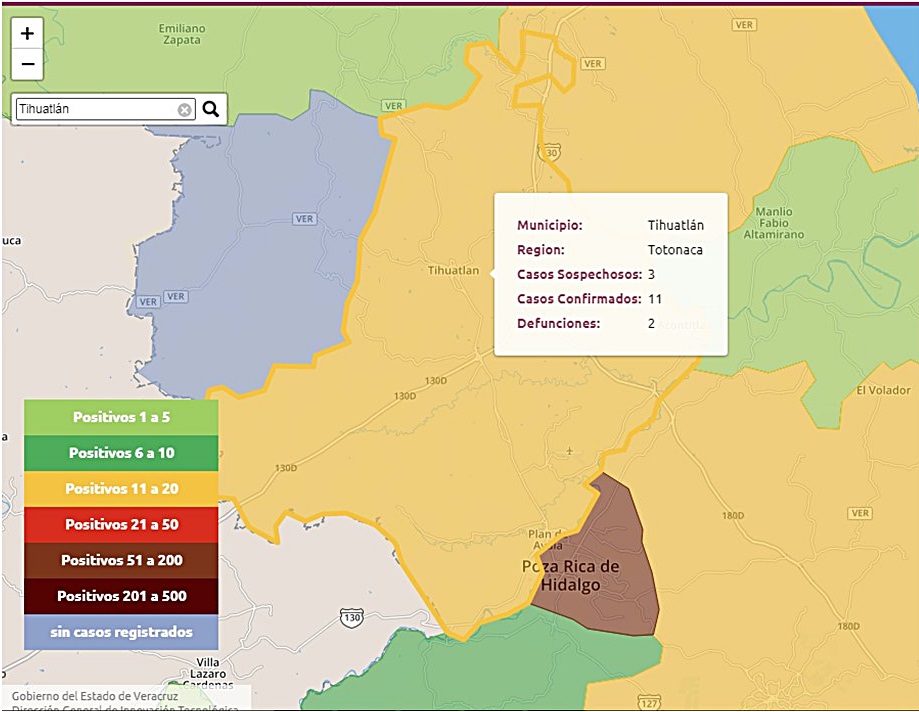Click the Plan de Ayala map label

tap(546, 540)
